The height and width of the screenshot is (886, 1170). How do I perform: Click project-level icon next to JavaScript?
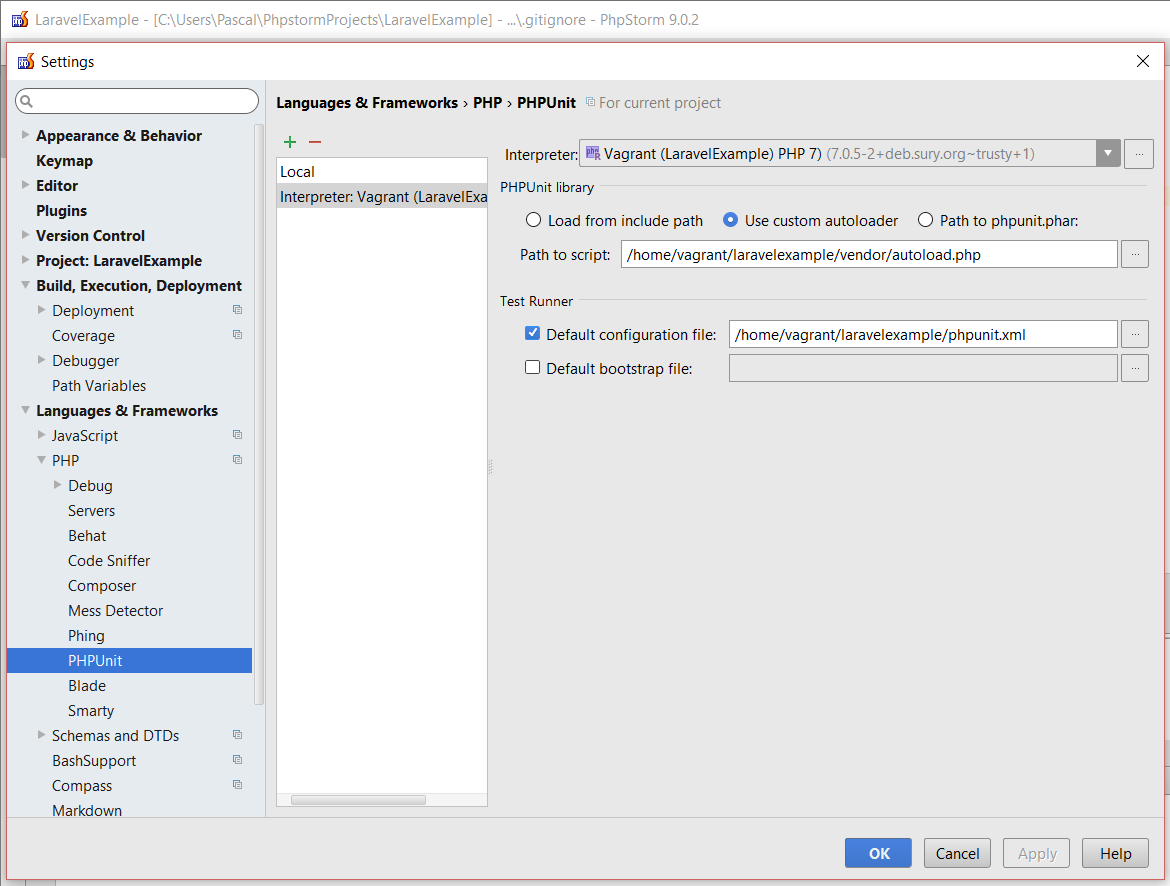237,434
